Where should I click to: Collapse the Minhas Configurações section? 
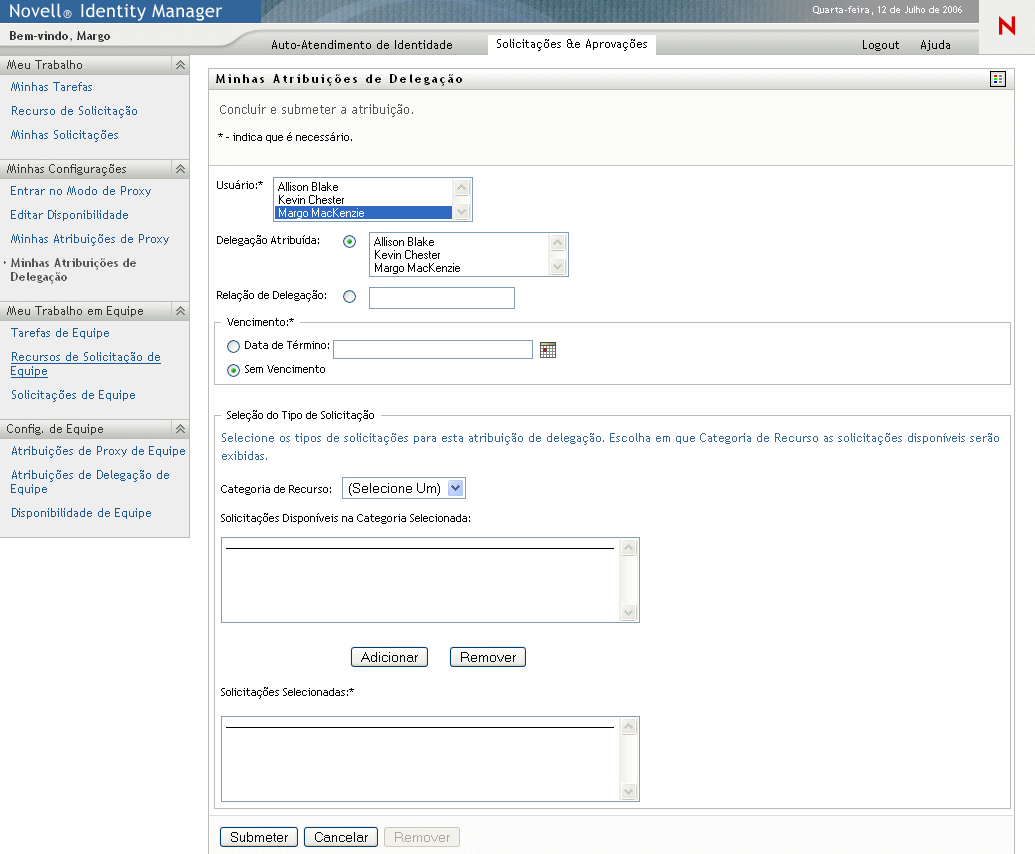pyautogui.click(x=180, y=169)
